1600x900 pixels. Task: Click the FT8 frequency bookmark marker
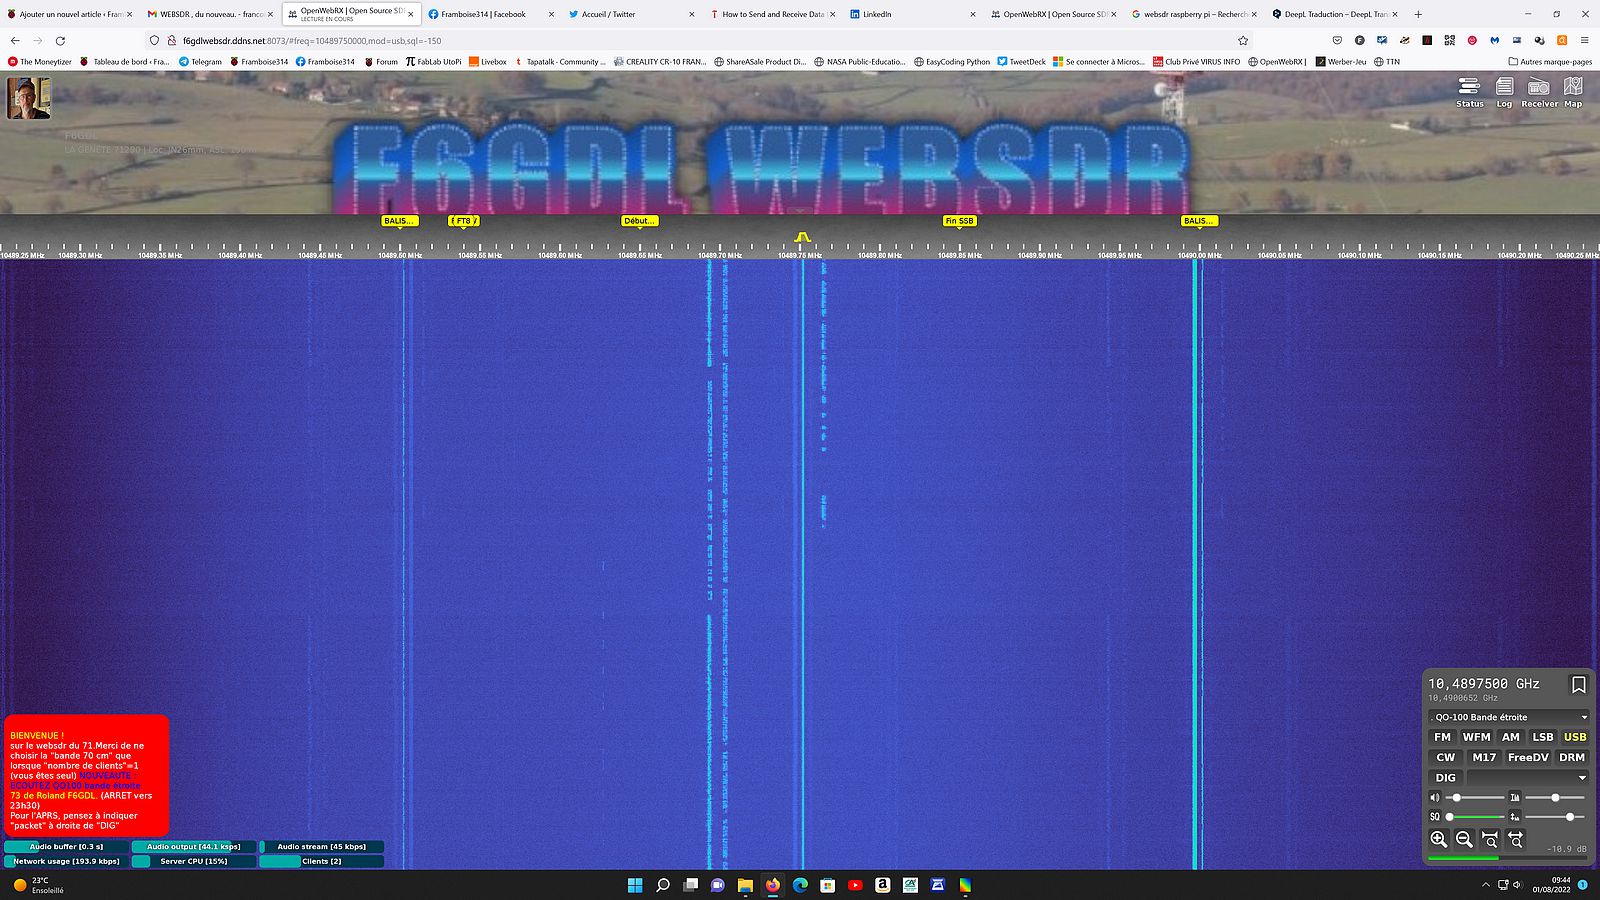[463, 221]
